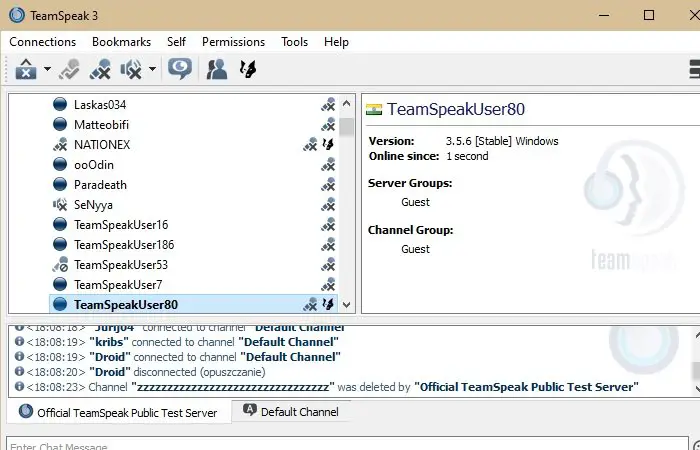Click the grayed-out away status toolbar icon

pyautogui.click(x=69, y=69)
